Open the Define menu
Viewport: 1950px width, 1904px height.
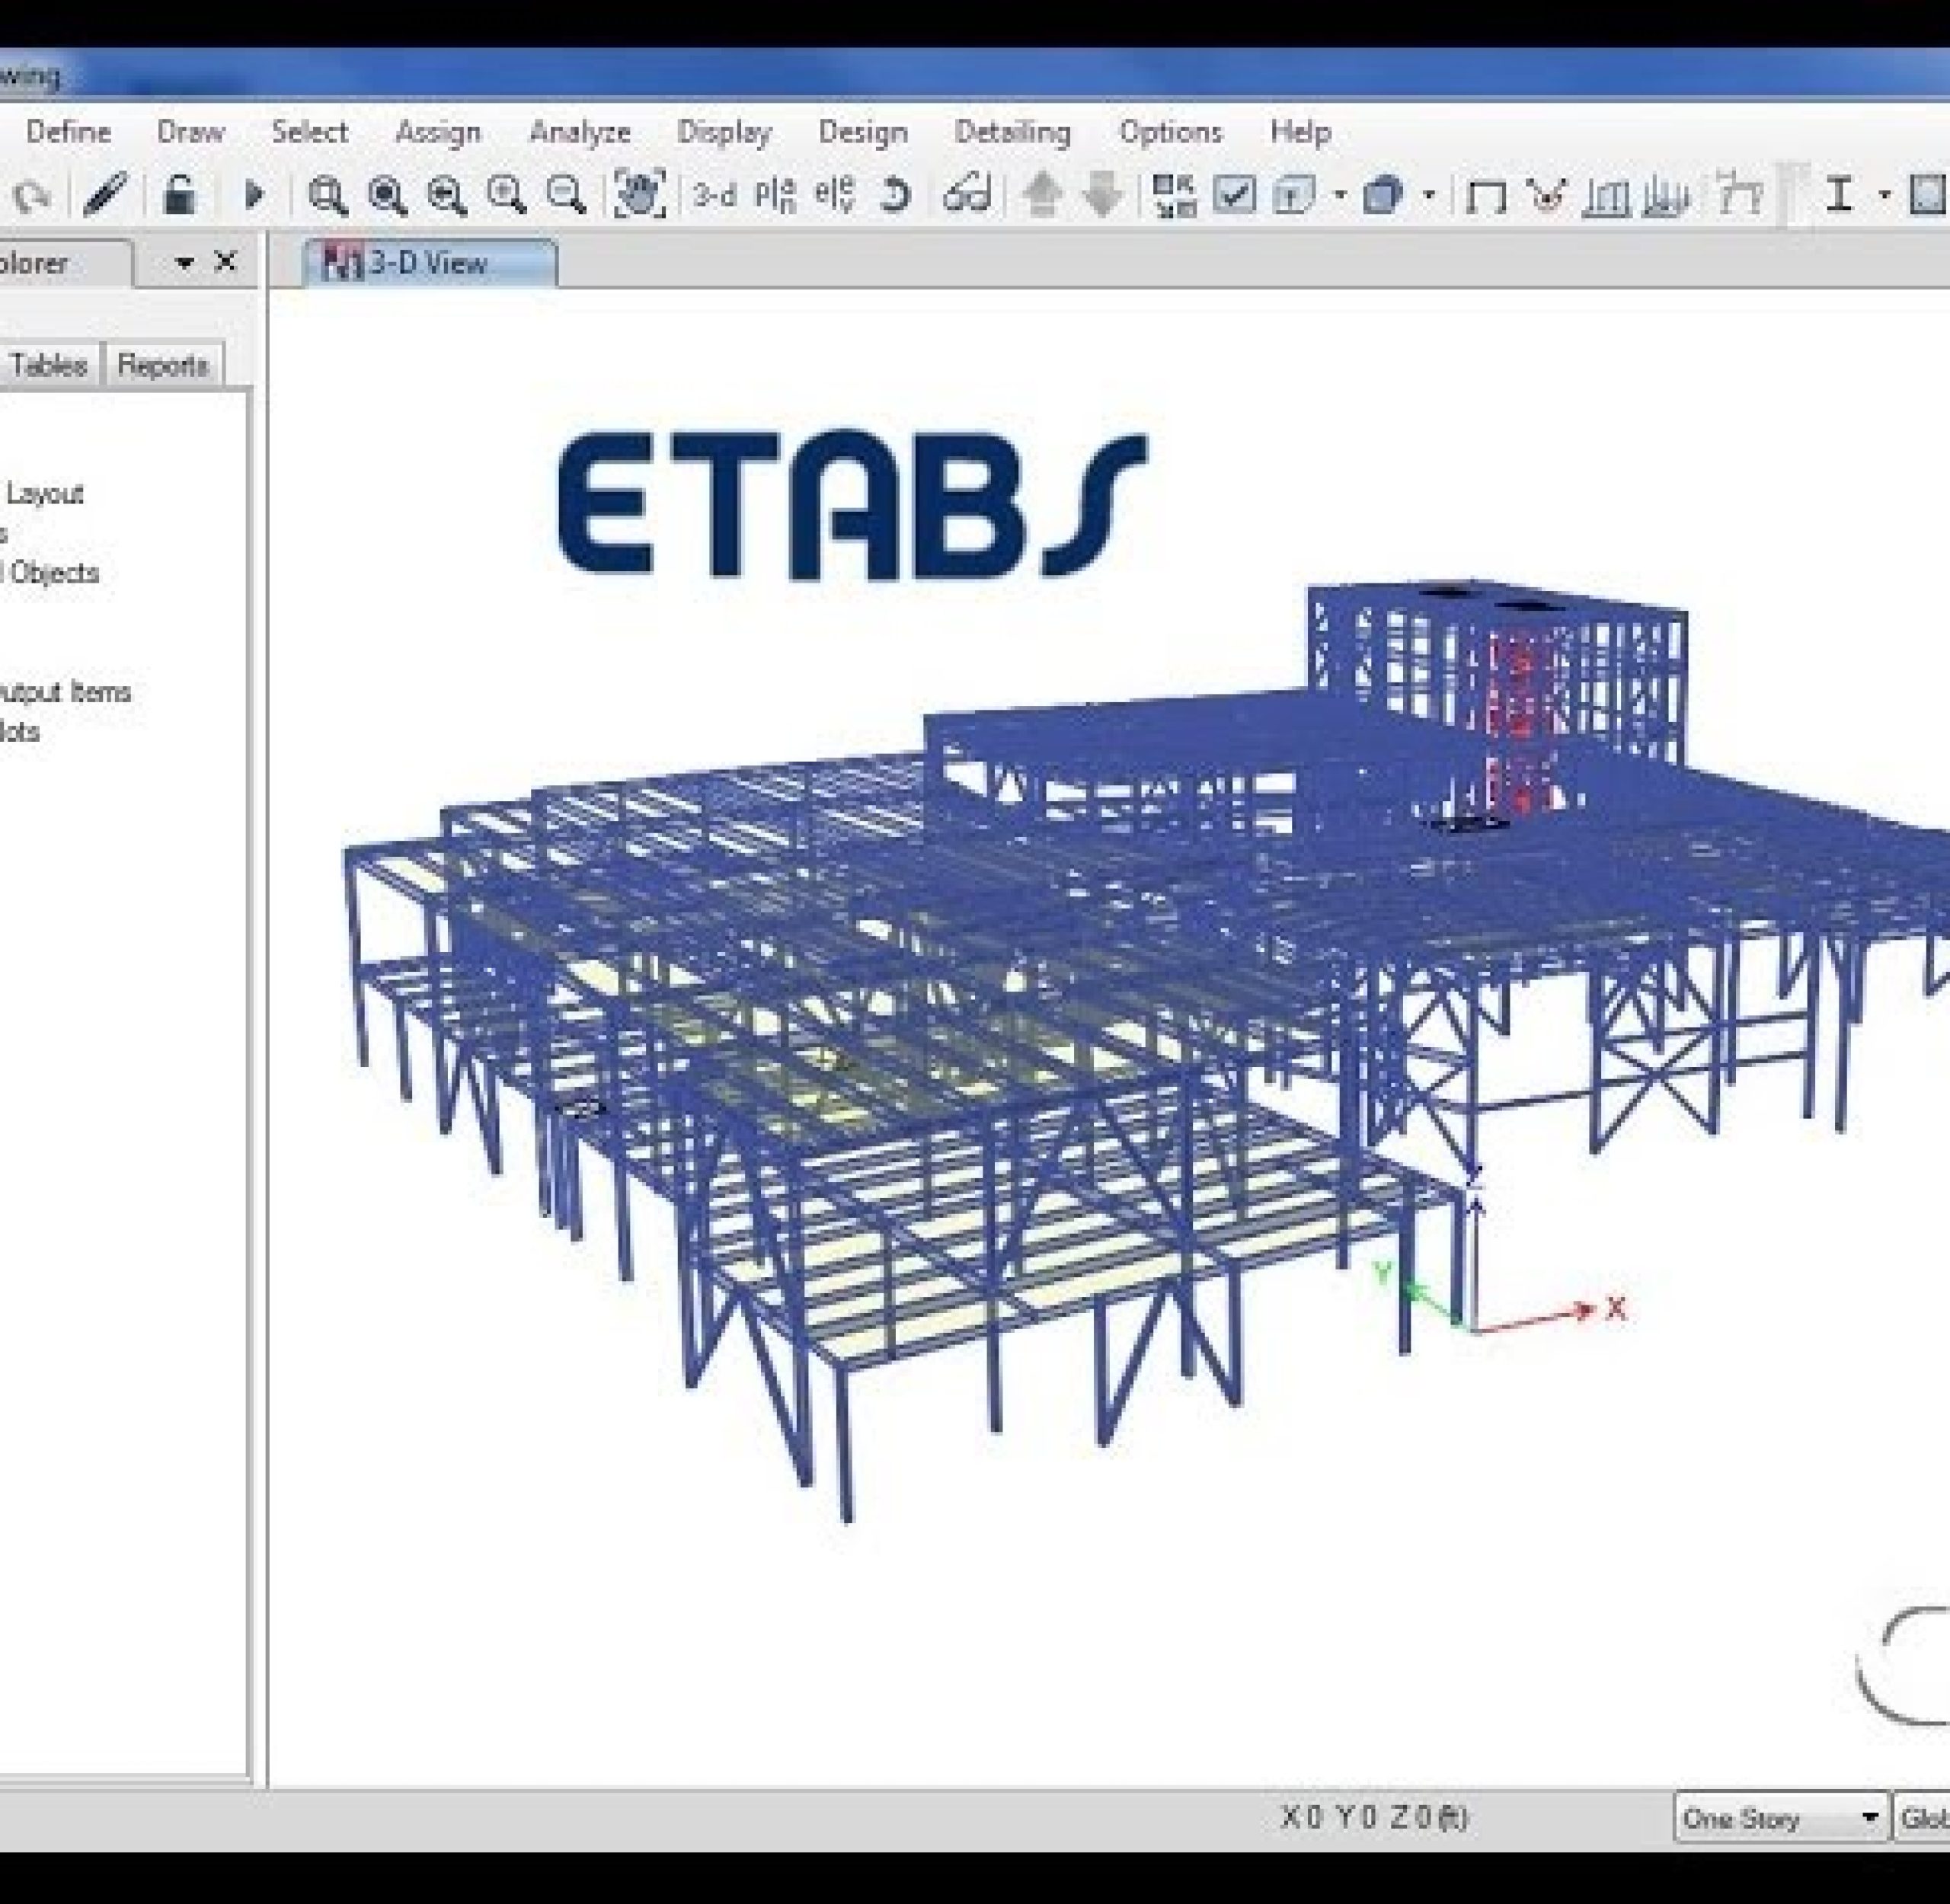(68, 132)
